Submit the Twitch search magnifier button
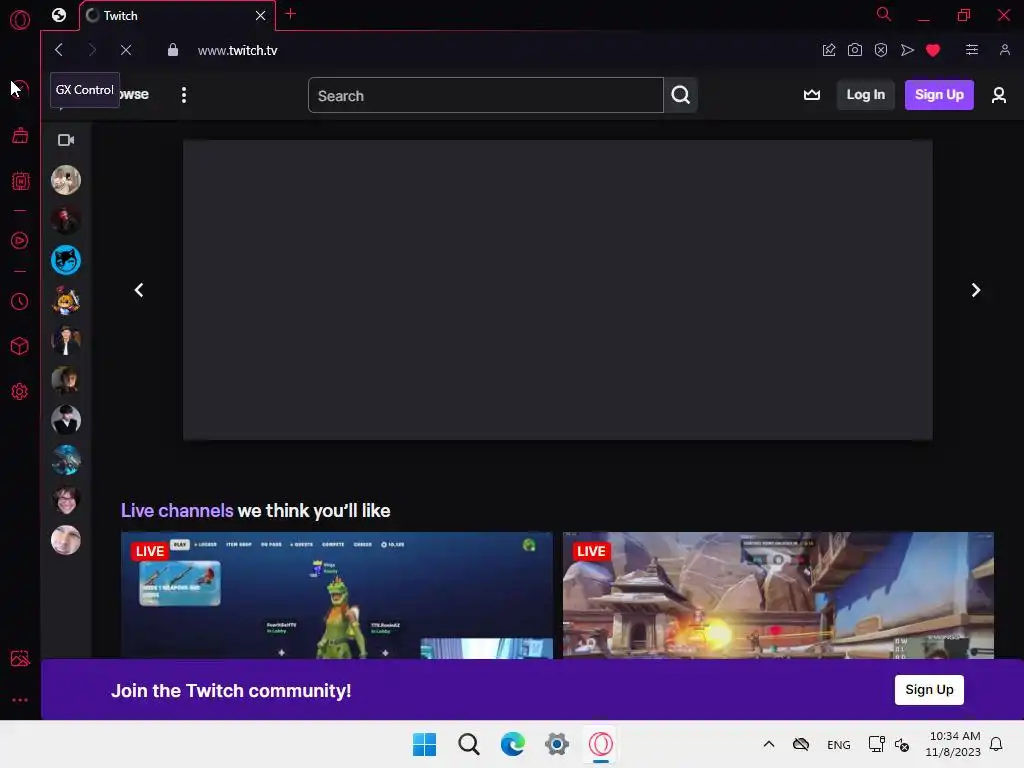Viewport: 1024px width, 768px height. coord(680,95)
